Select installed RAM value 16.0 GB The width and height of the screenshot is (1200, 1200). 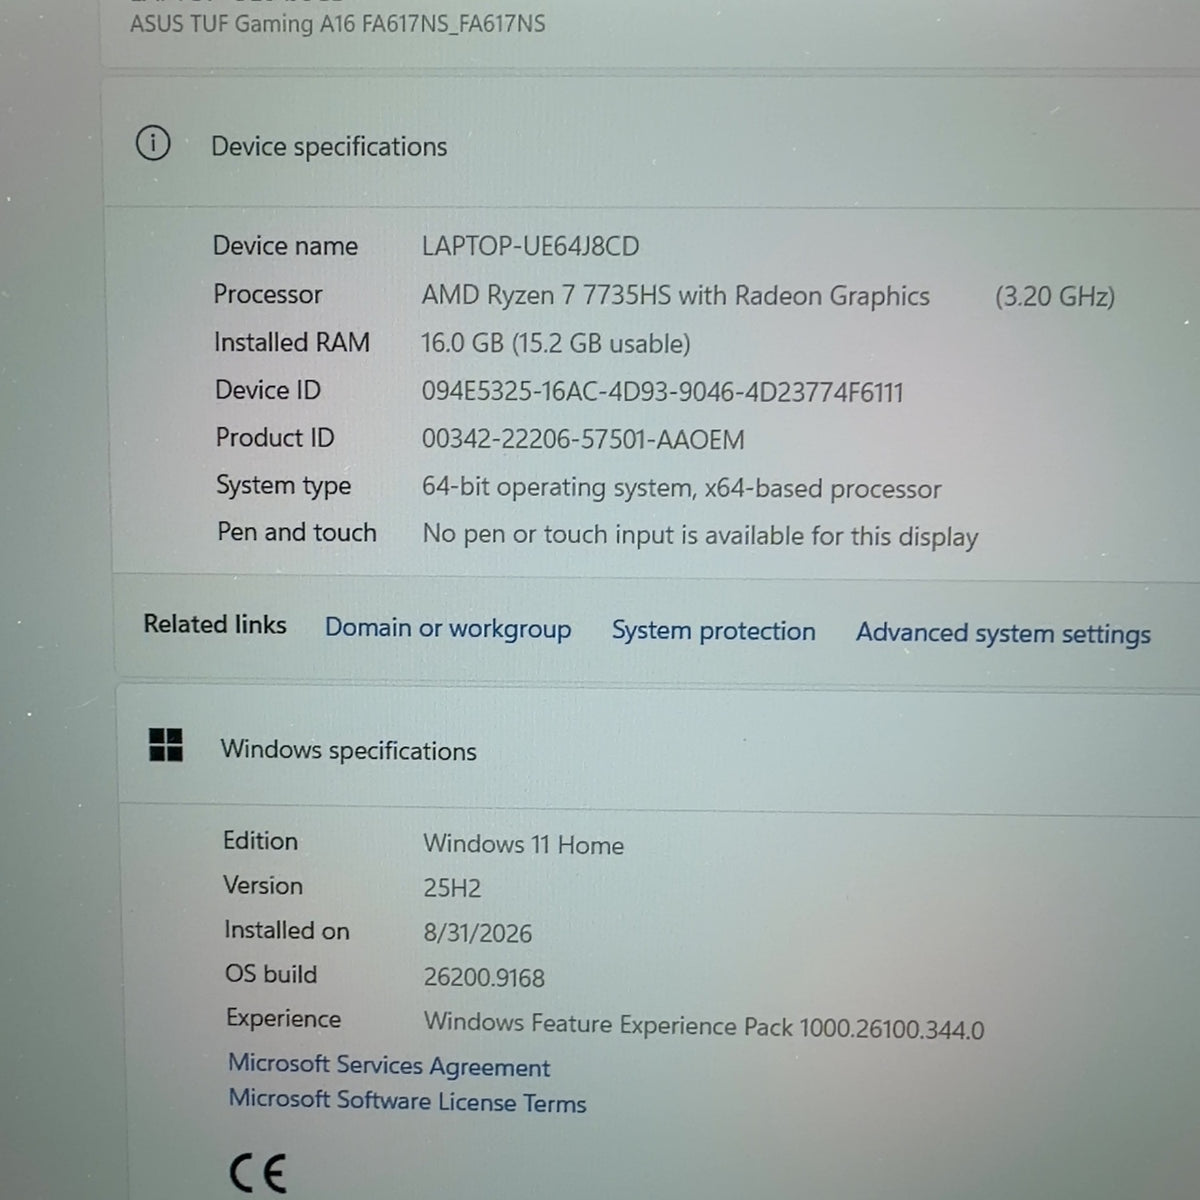556,344
